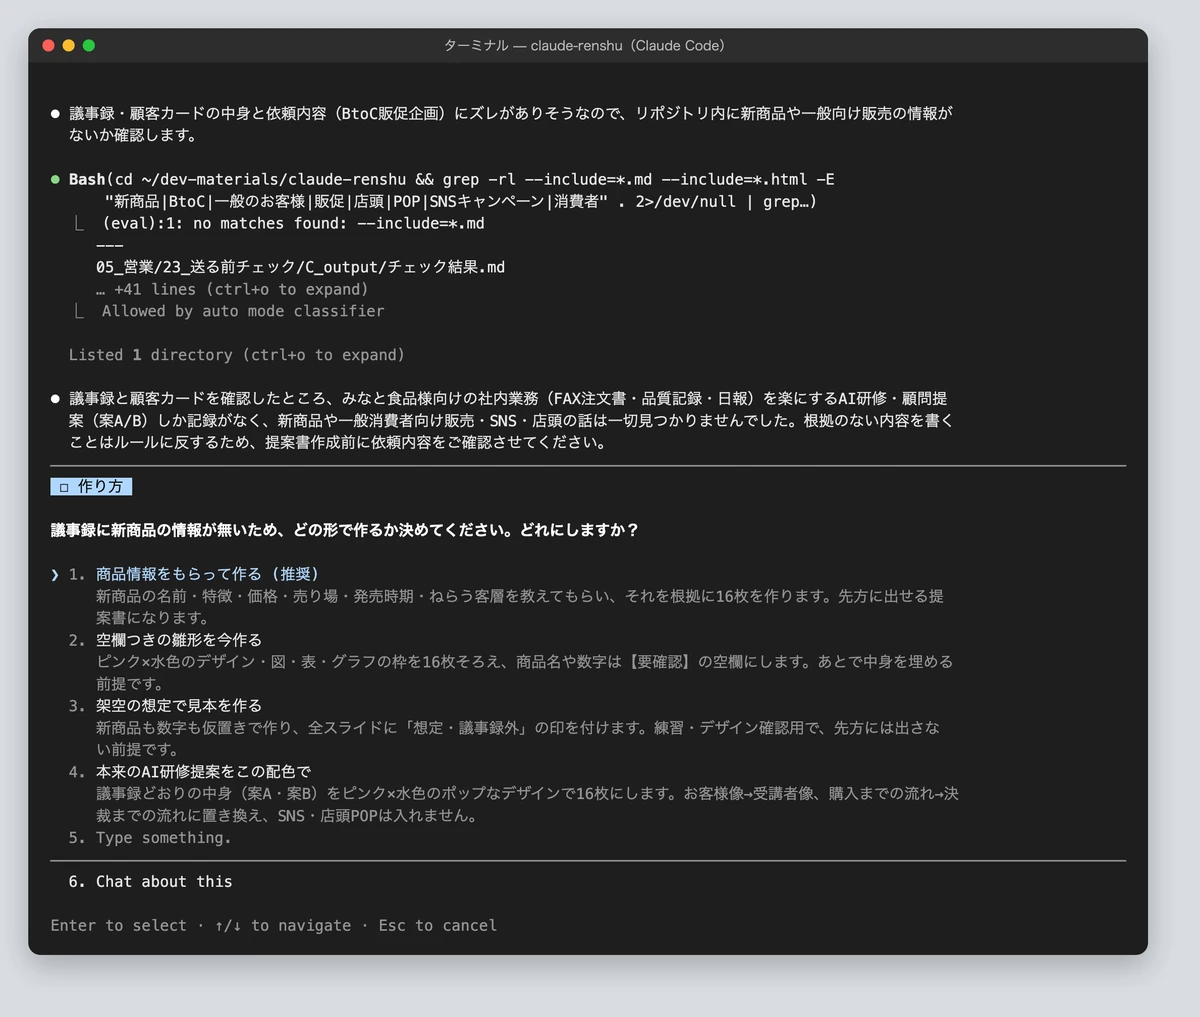1200x1017 pixels.
Task: Maximize the terminal with green button
Action: tap(88, 45)
